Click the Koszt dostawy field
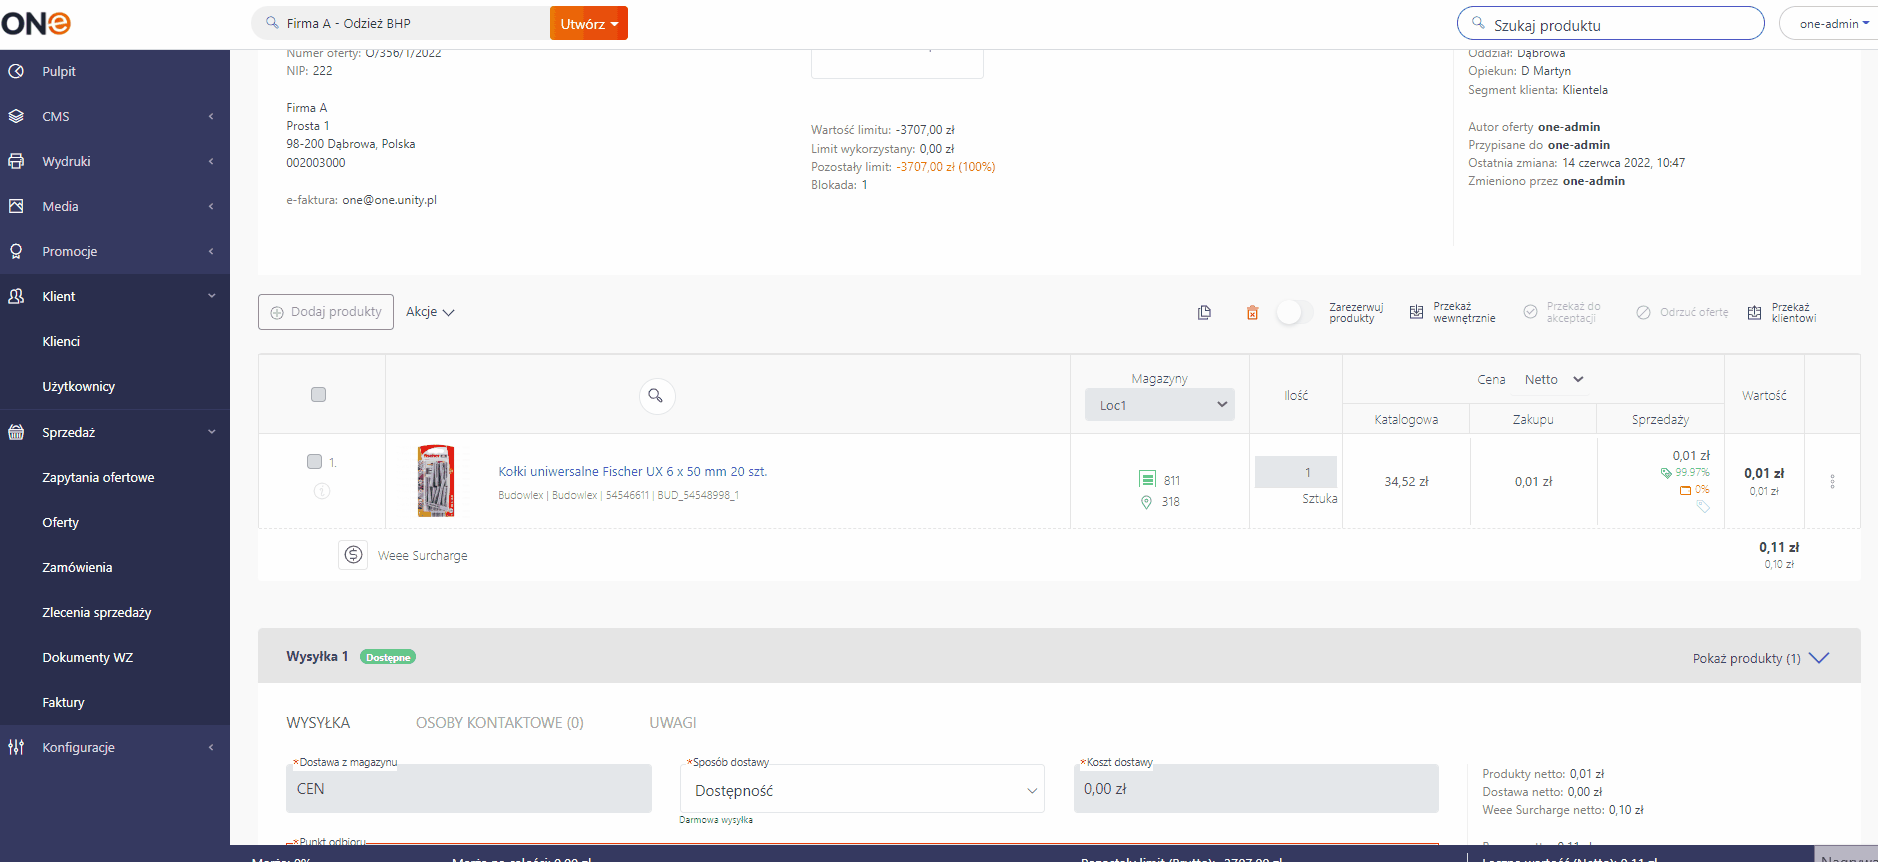This screenshot has width=1878, height=862. point(1256,789)
